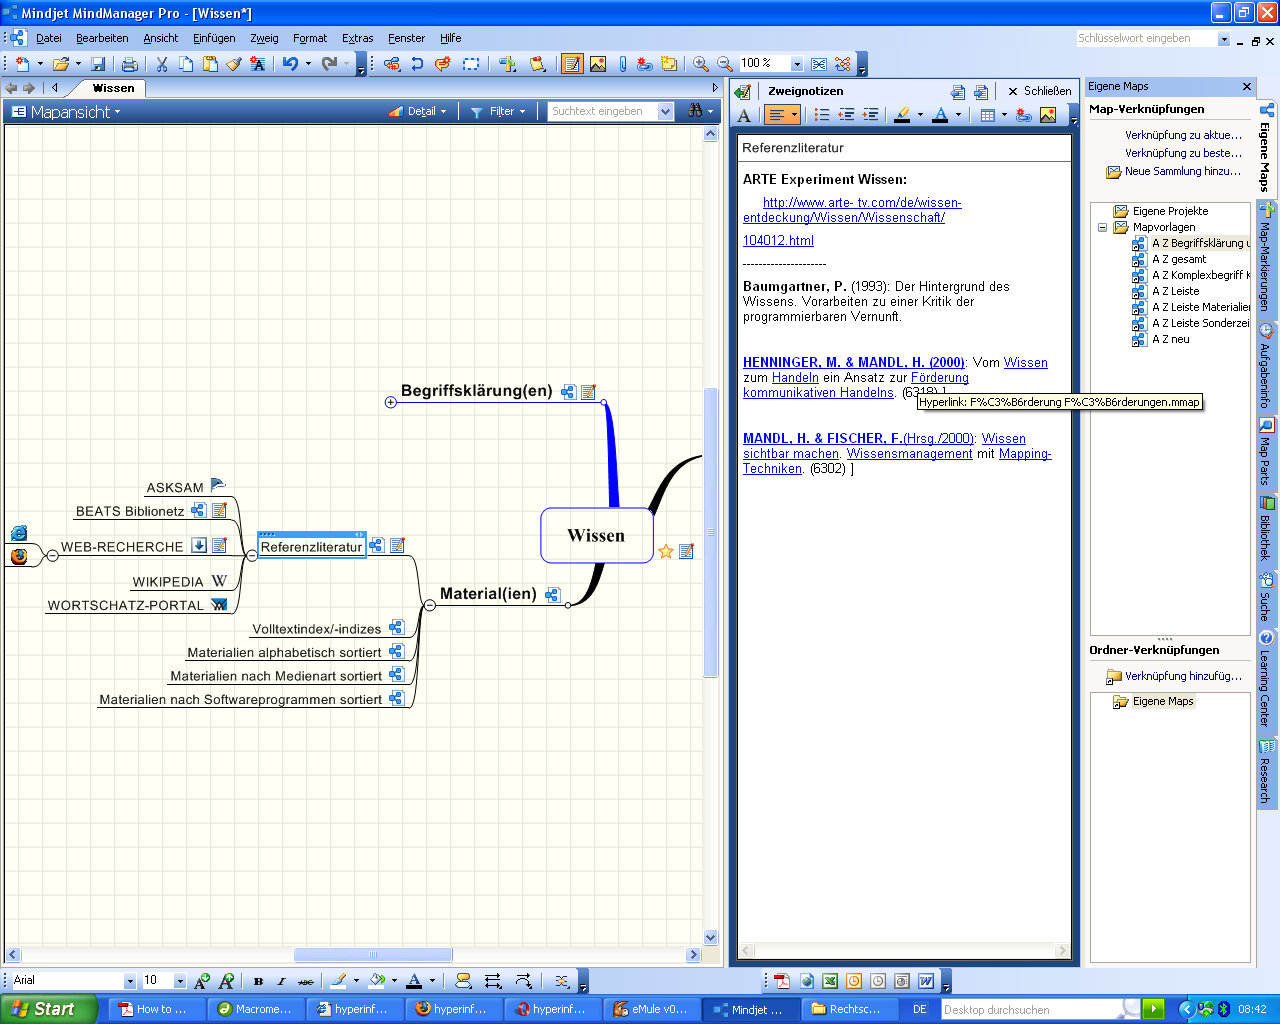The height and width of the screenshot is (1024, 1280).
Task: Click the binoculars search icon
Action: point(695,111)
